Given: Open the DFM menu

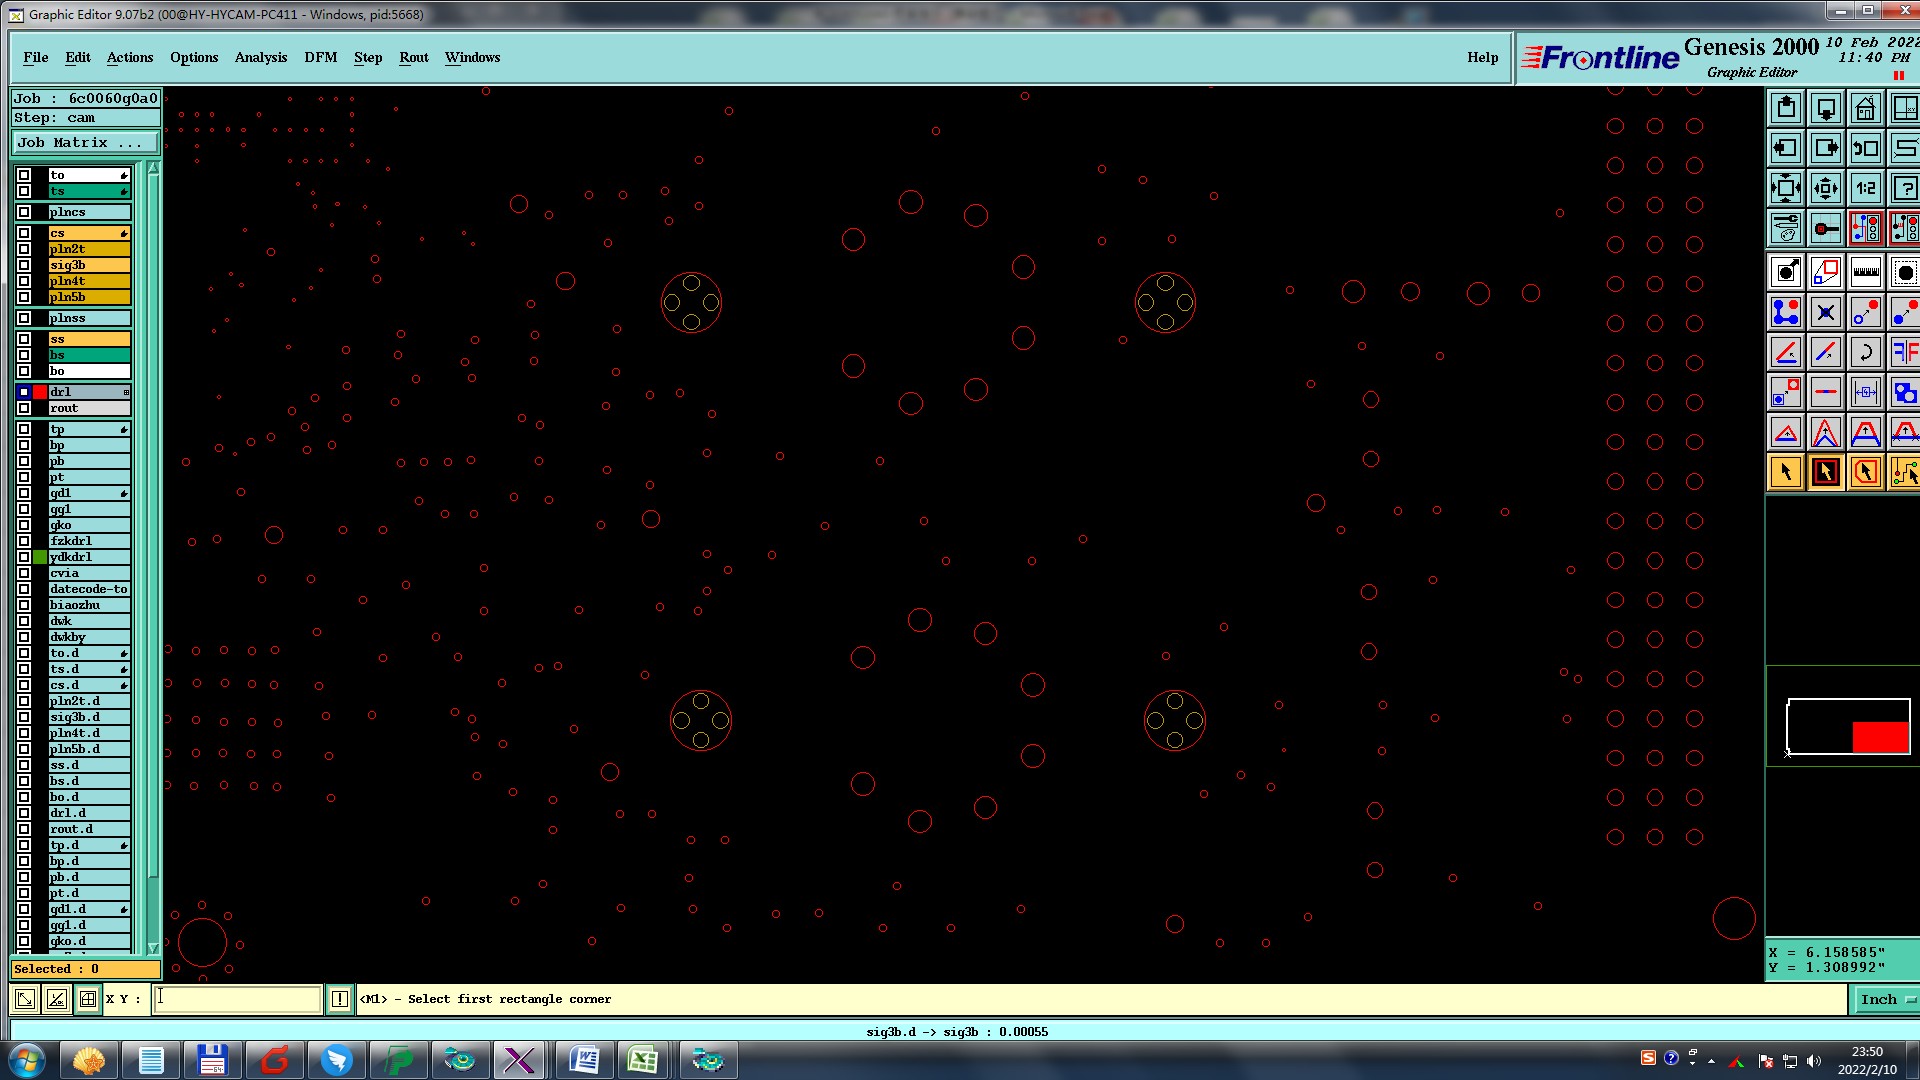Looking at the screenshot, I should click(320, 57).
